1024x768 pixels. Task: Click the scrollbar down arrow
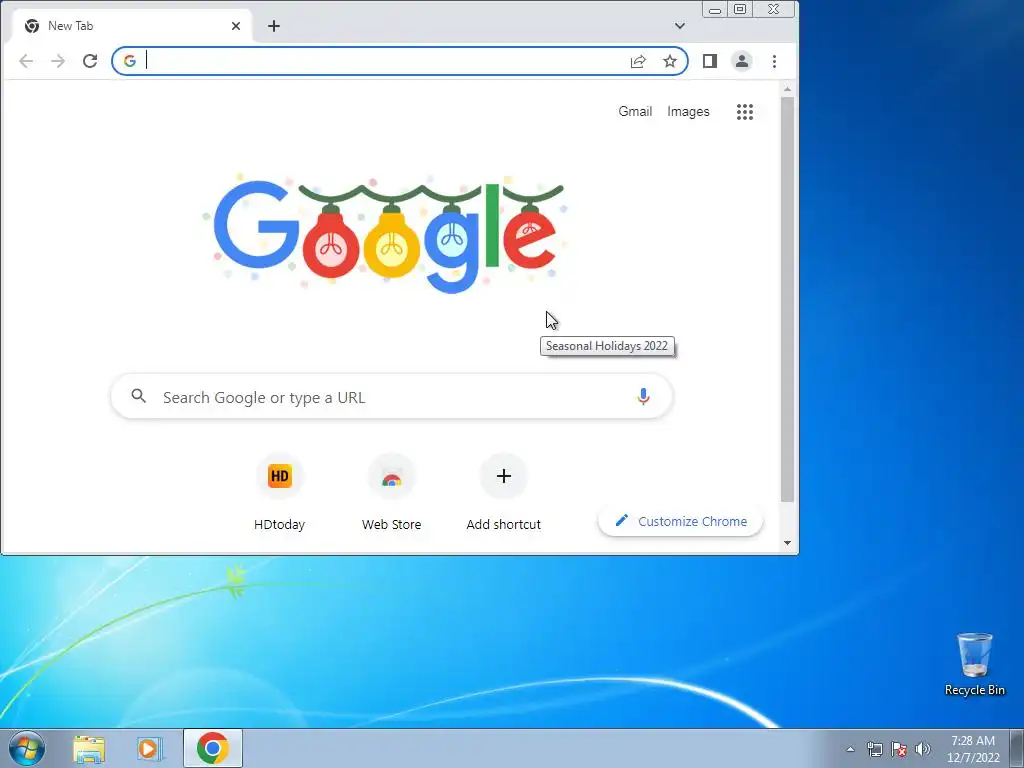(787, 543)
